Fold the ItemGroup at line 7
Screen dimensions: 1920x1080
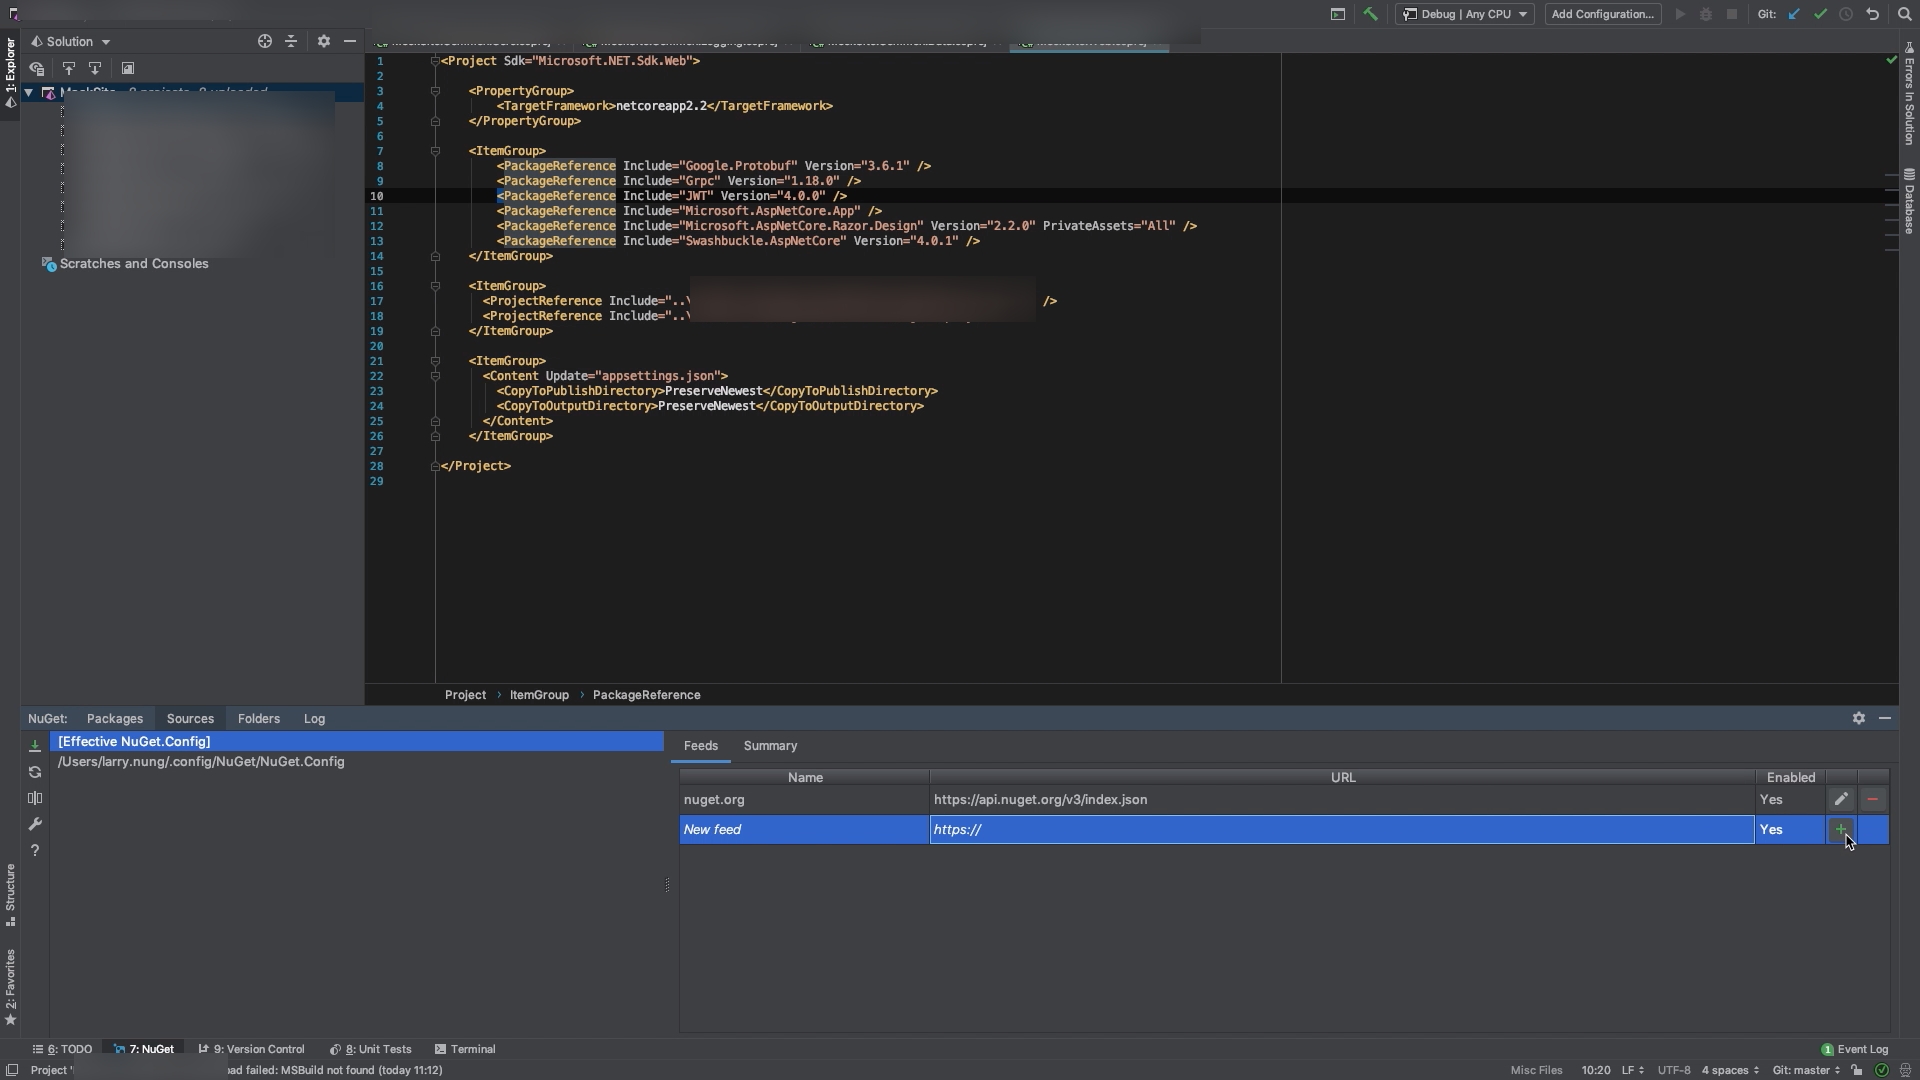[435, 151]
